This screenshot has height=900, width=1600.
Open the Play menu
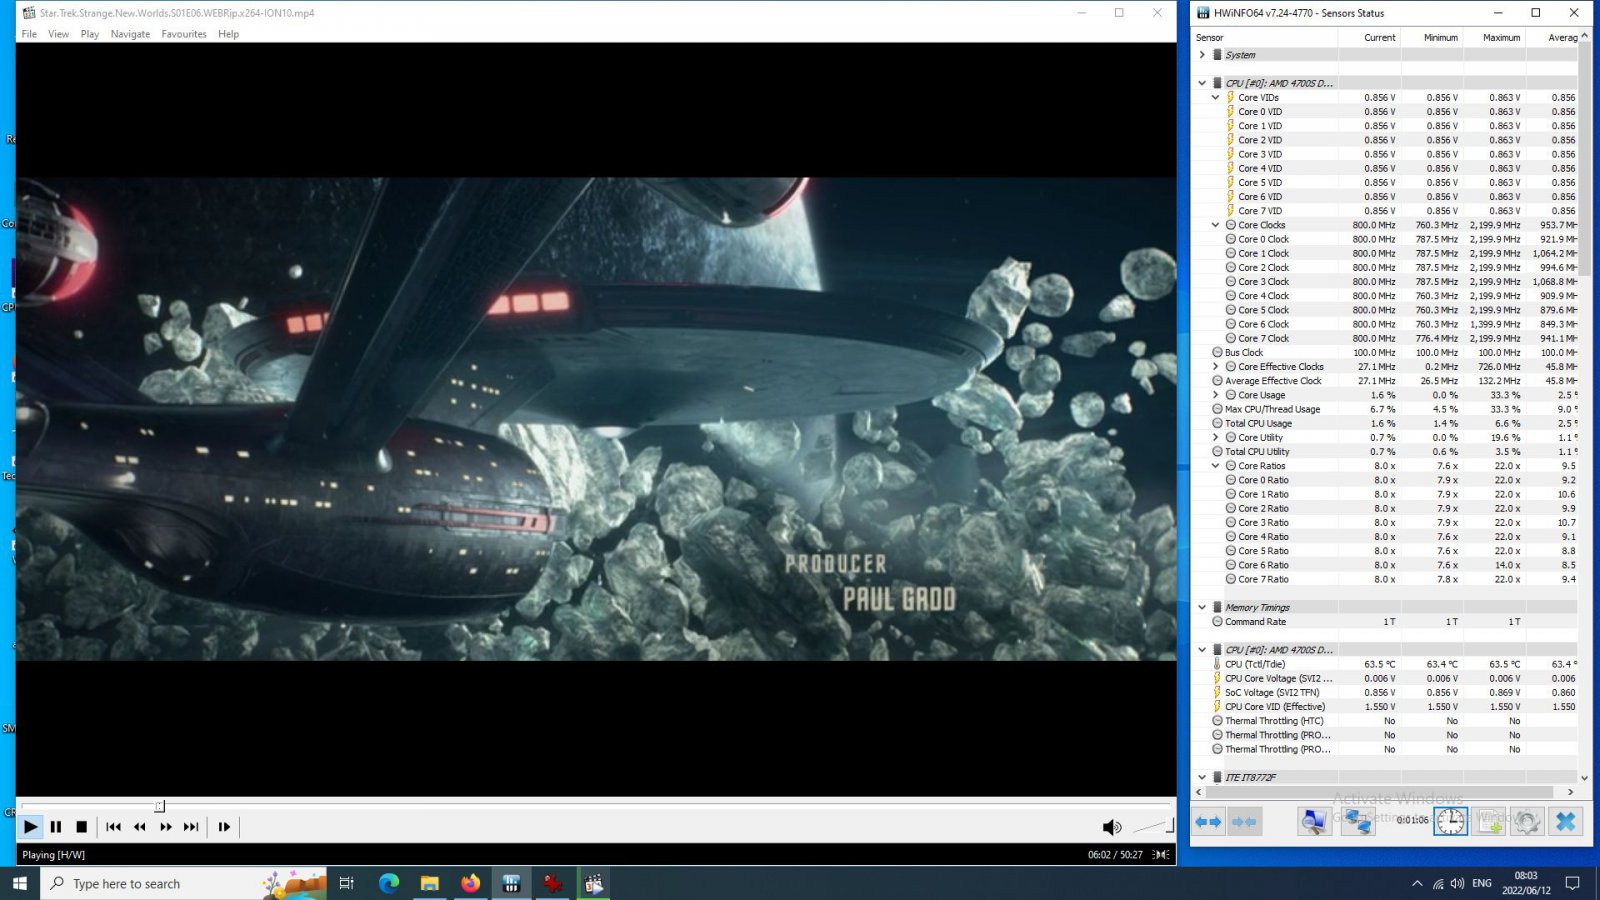pos(90,34)
